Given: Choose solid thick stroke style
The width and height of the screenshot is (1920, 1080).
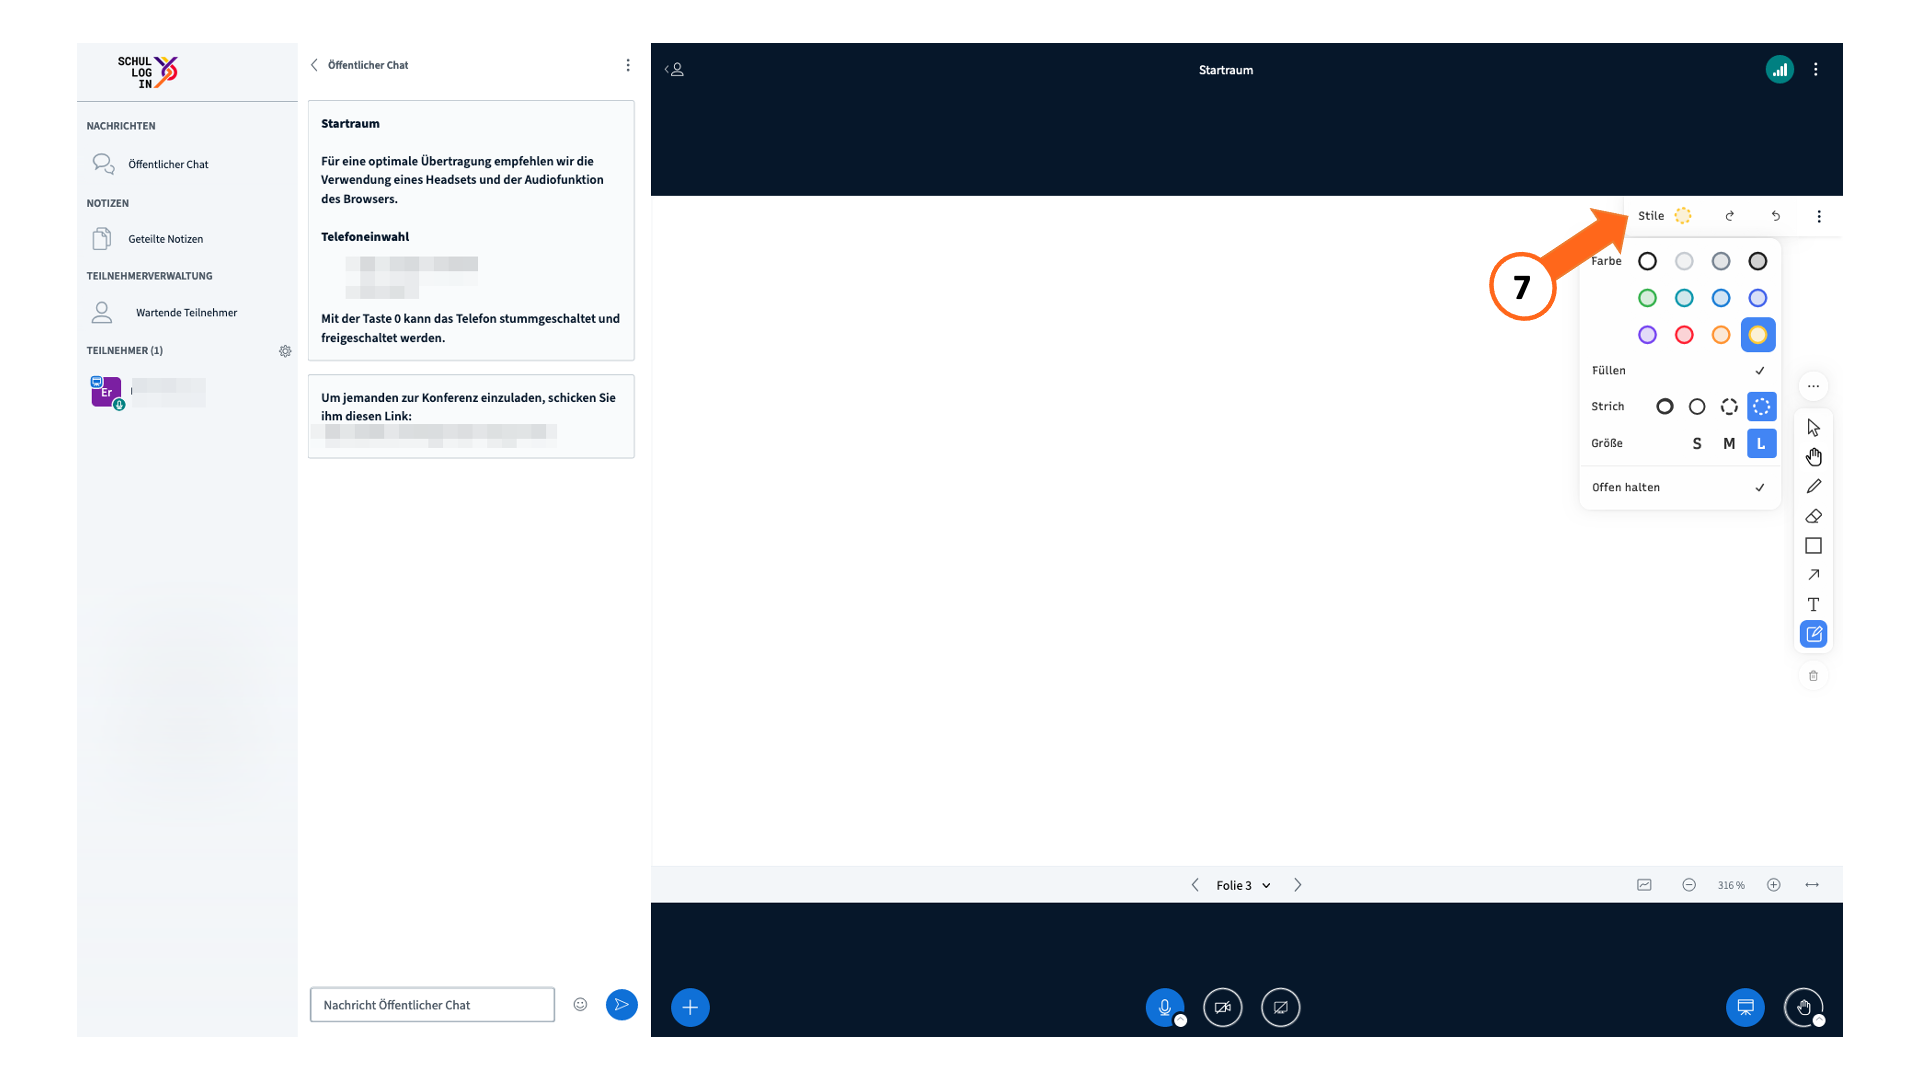Looking at the screenshot, I should pyautogui.click(x=1664, y=407).
